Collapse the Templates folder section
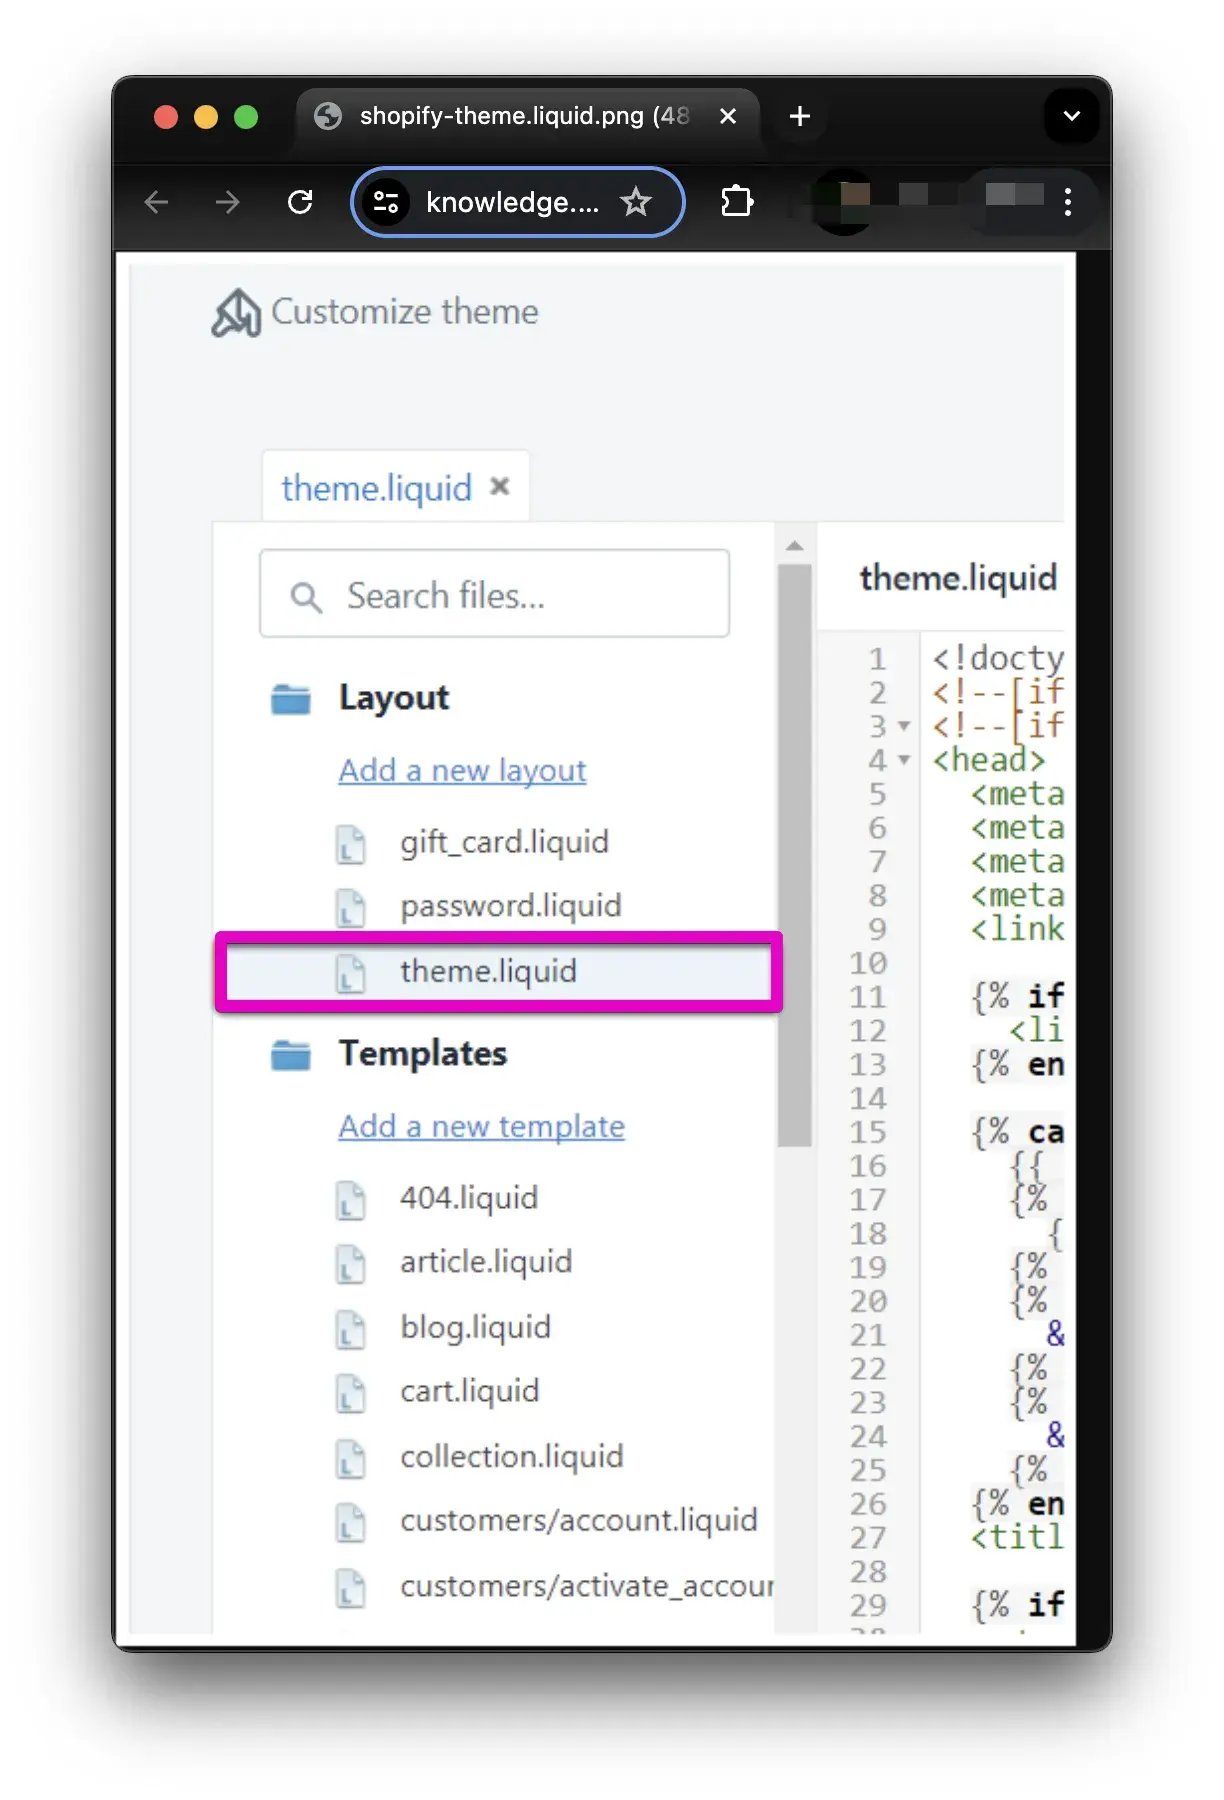 click(x=423, y=1054)
